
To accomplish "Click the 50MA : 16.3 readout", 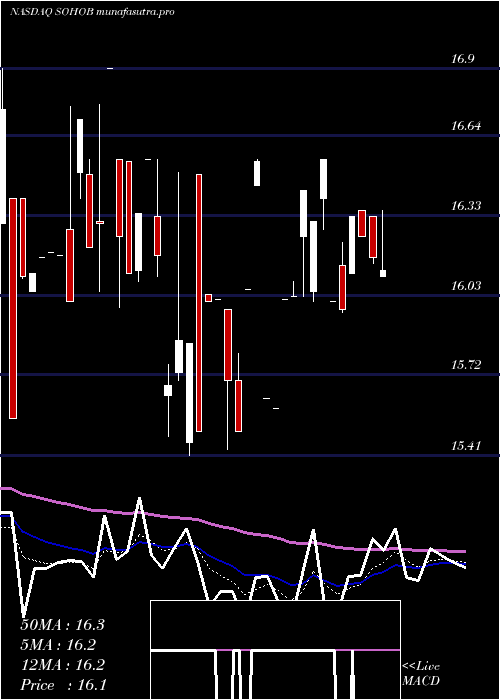I will 62,625.
